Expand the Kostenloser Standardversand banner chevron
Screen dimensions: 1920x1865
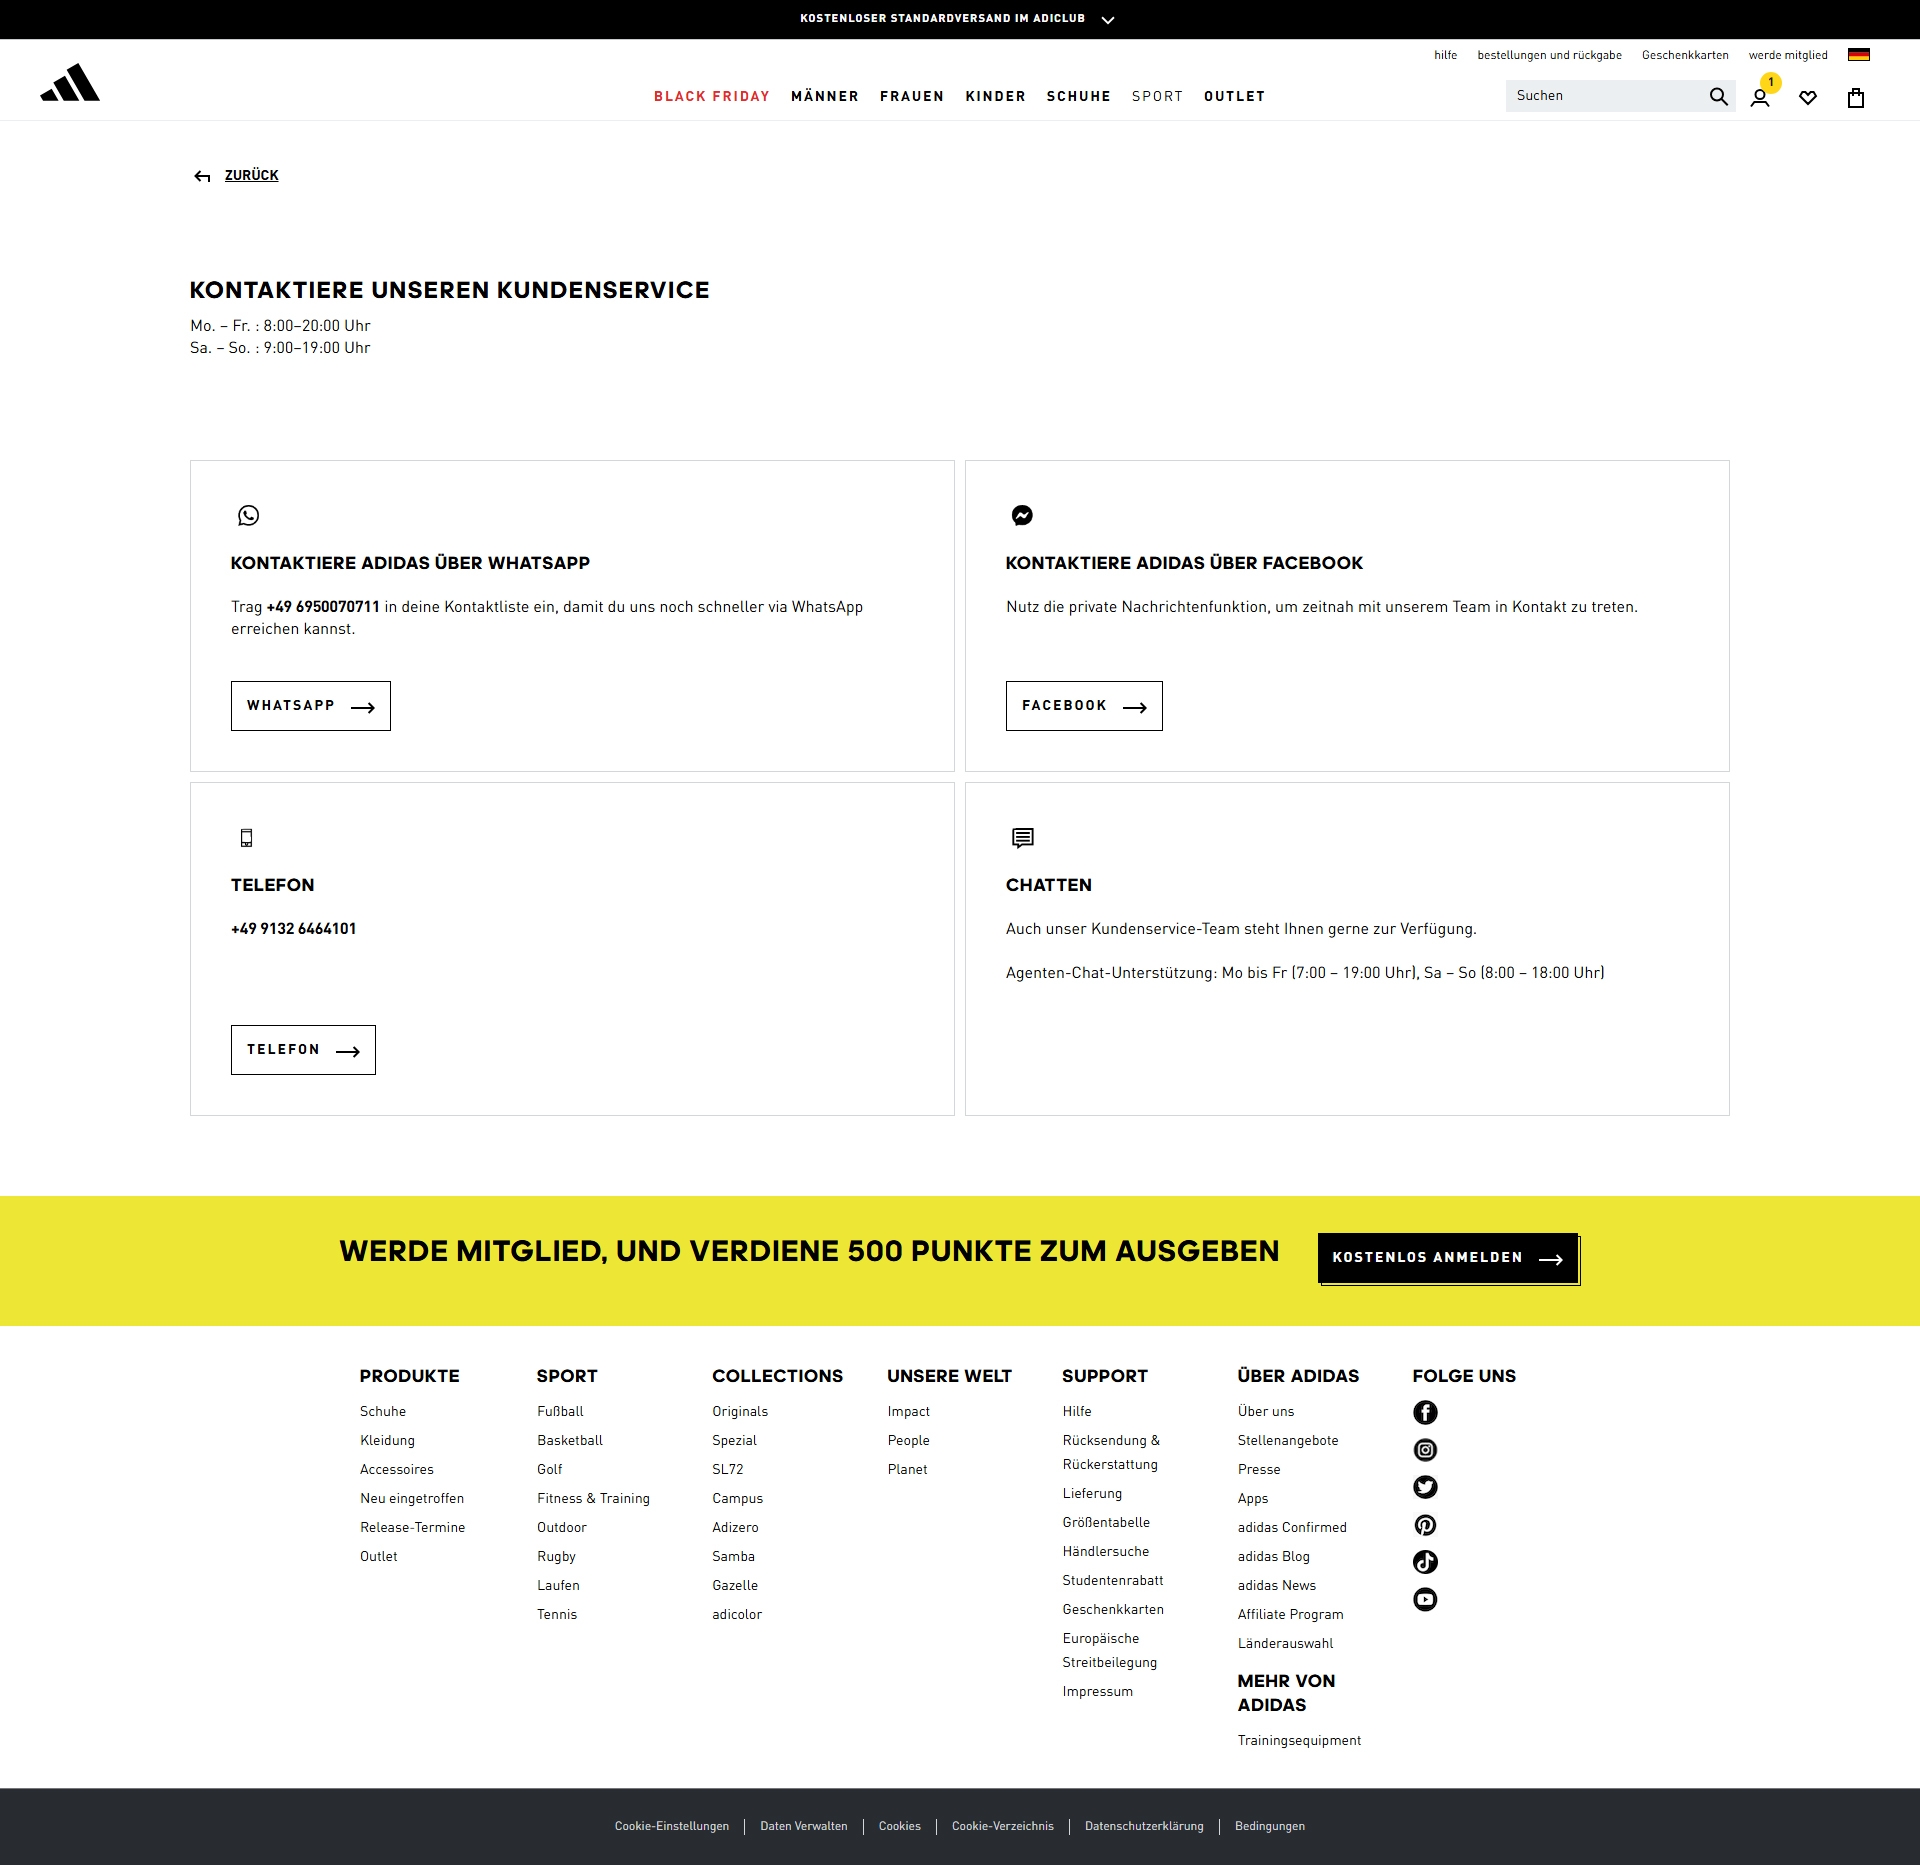(x=1108, y=20)
